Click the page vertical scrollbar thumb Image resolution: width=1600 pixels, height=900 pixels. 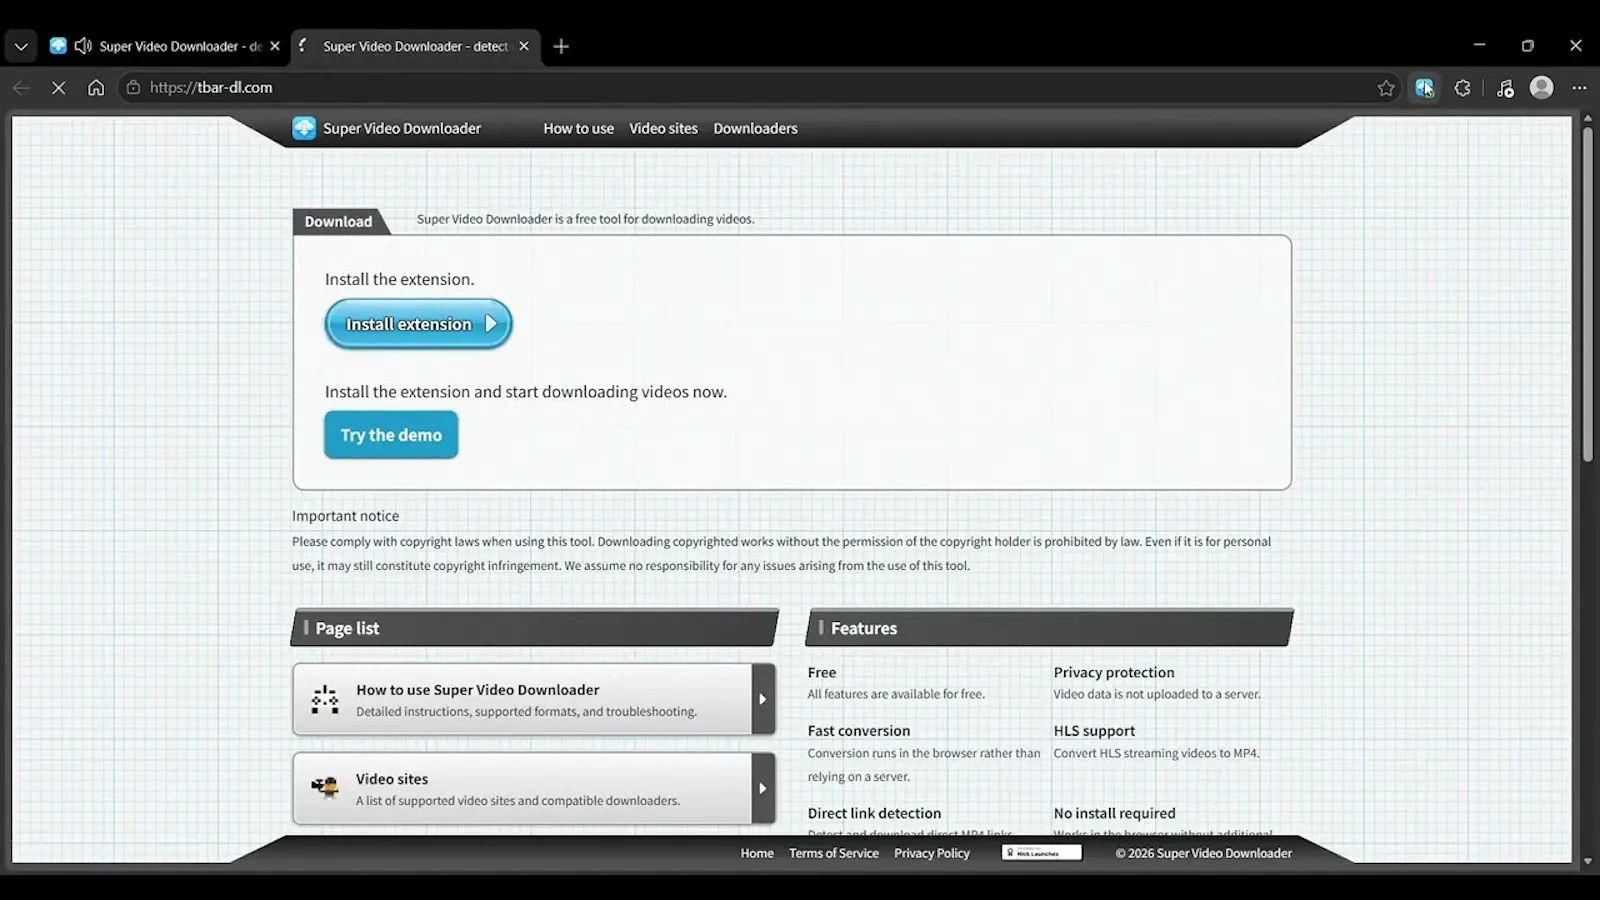(1587, 295)
